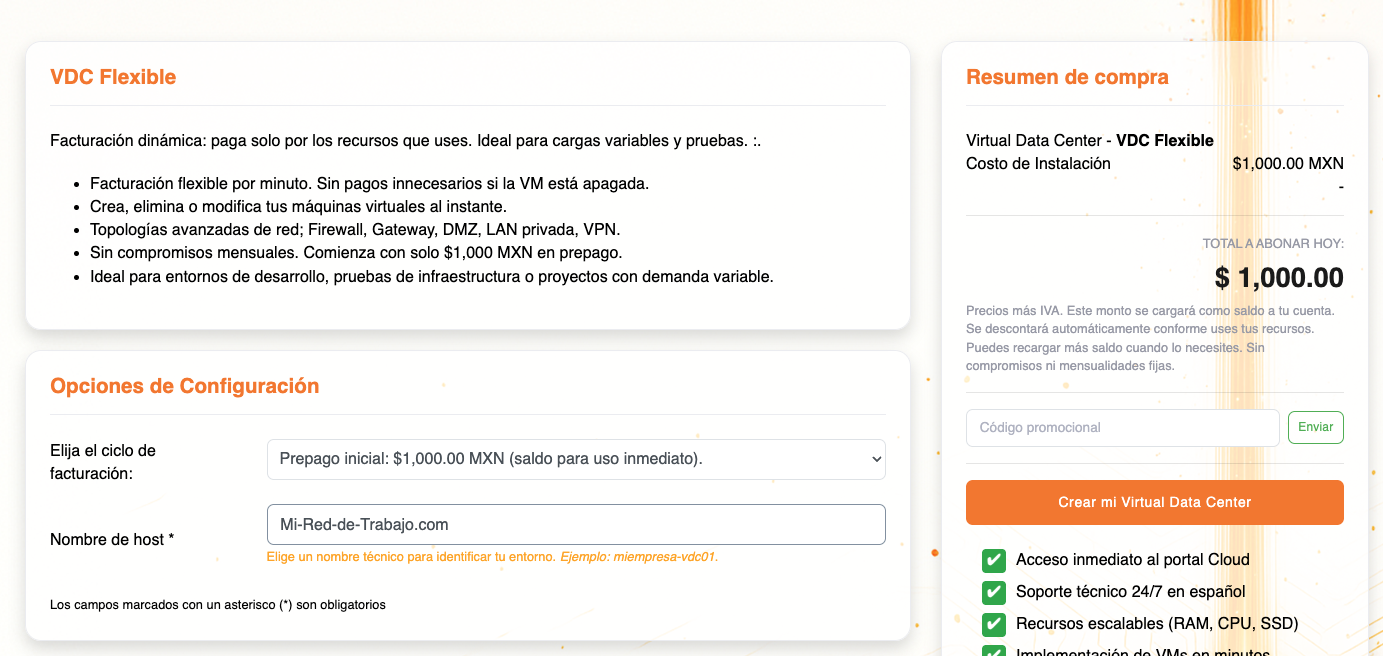
Task: Focus the Nombre de host text field
Action: (x=576, y=524)
